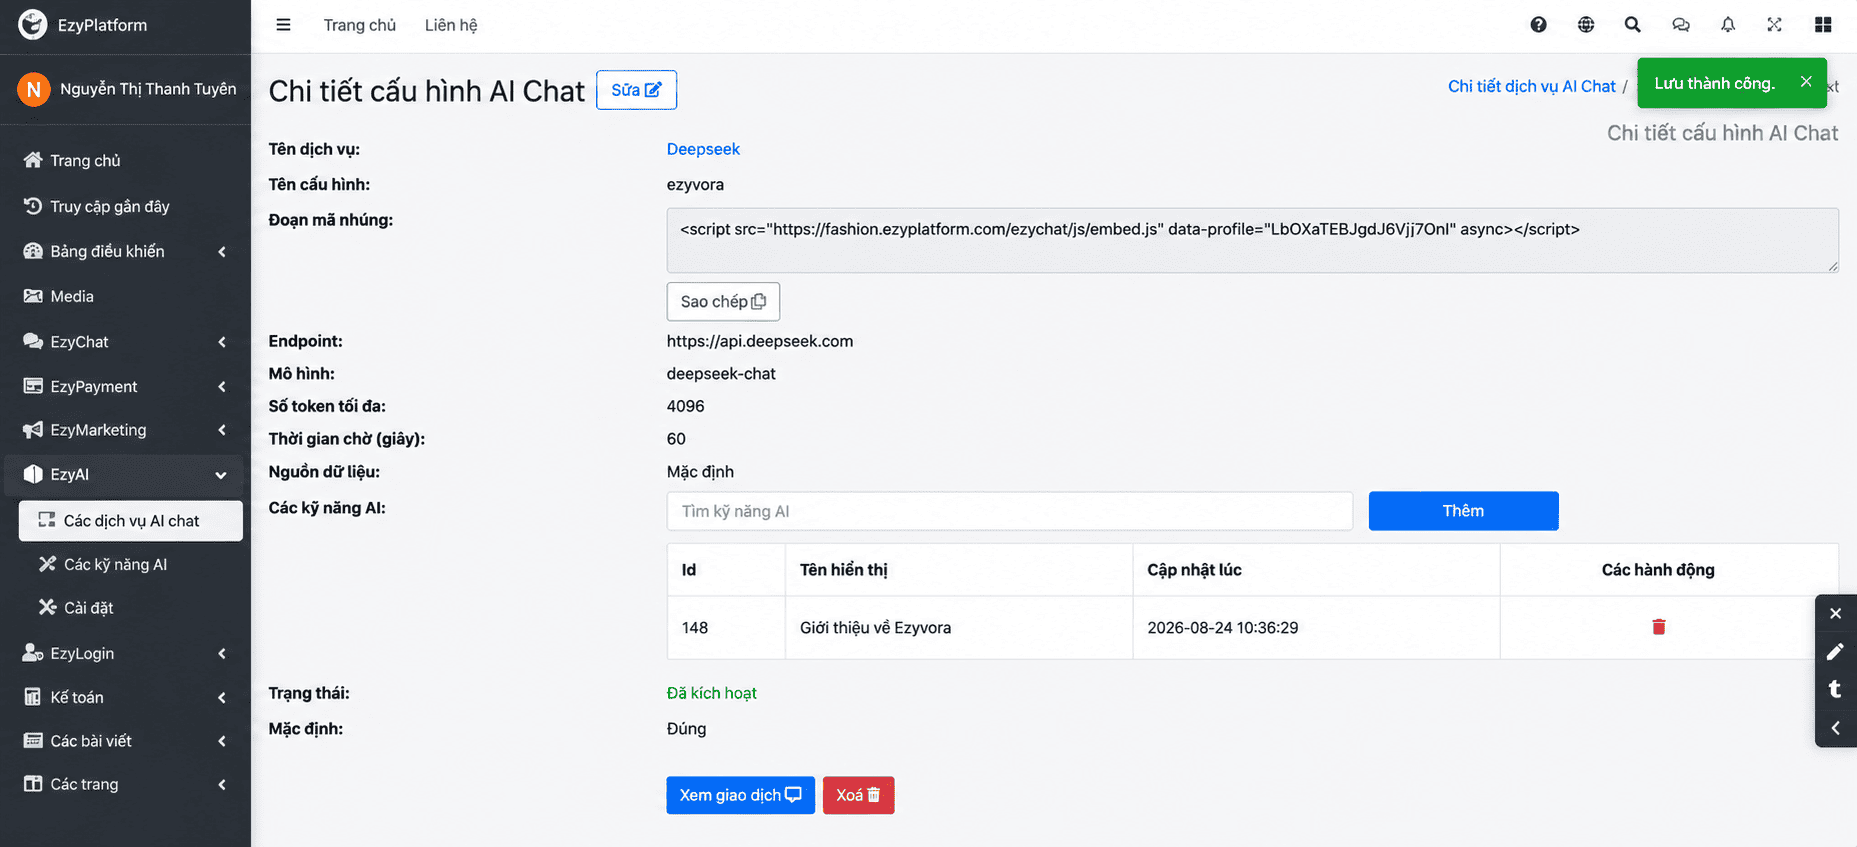Open Trang chủ in top navigation
The width and height of the screenshot is (1857, 847).
[x=360, y=25]
